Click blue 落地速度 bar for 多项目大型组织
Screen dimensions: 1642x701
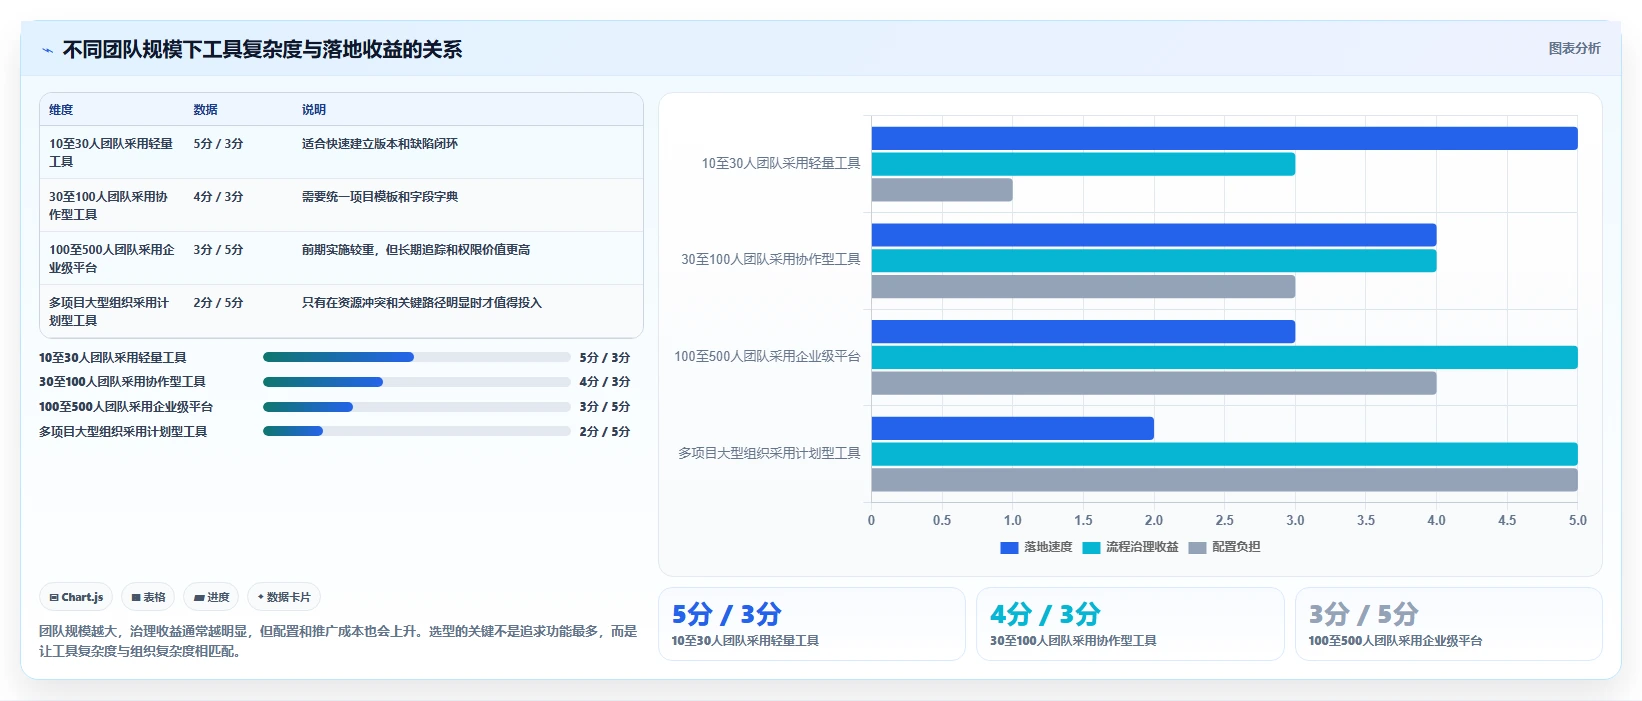click(1012, 428)
